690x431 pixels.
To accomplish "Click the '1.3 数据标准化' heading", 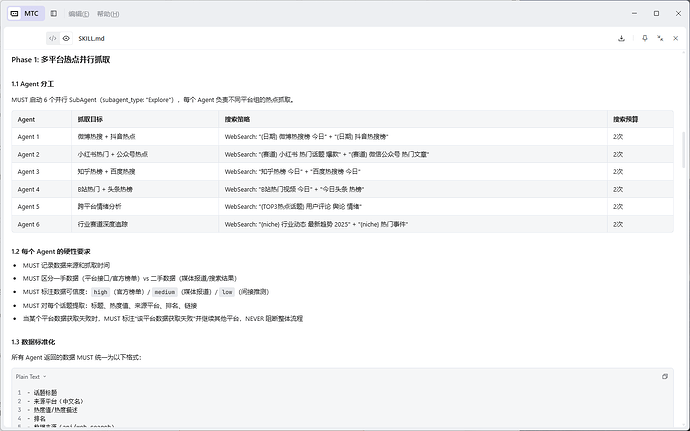I will (33, 342).
